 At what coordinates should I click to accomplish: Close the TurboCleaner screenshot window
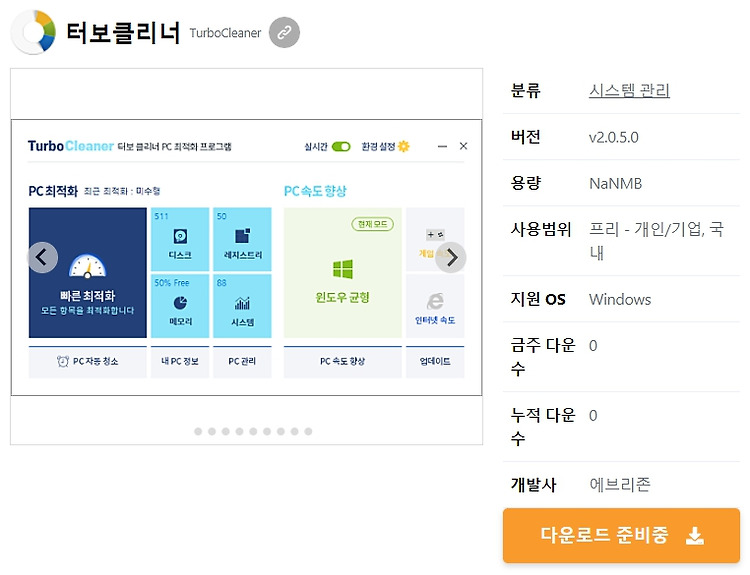(463, 146)
